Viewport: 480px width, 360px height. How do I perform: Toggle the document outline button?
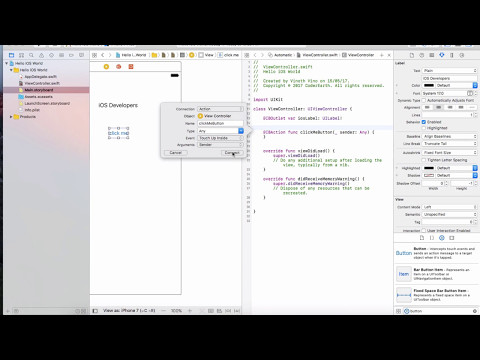click(x=95, y=311)
